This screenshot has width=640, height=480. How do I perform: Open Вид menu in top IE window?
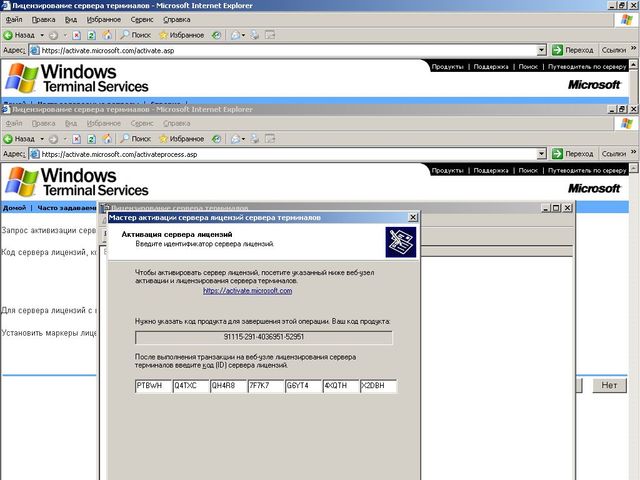point(71,20)
